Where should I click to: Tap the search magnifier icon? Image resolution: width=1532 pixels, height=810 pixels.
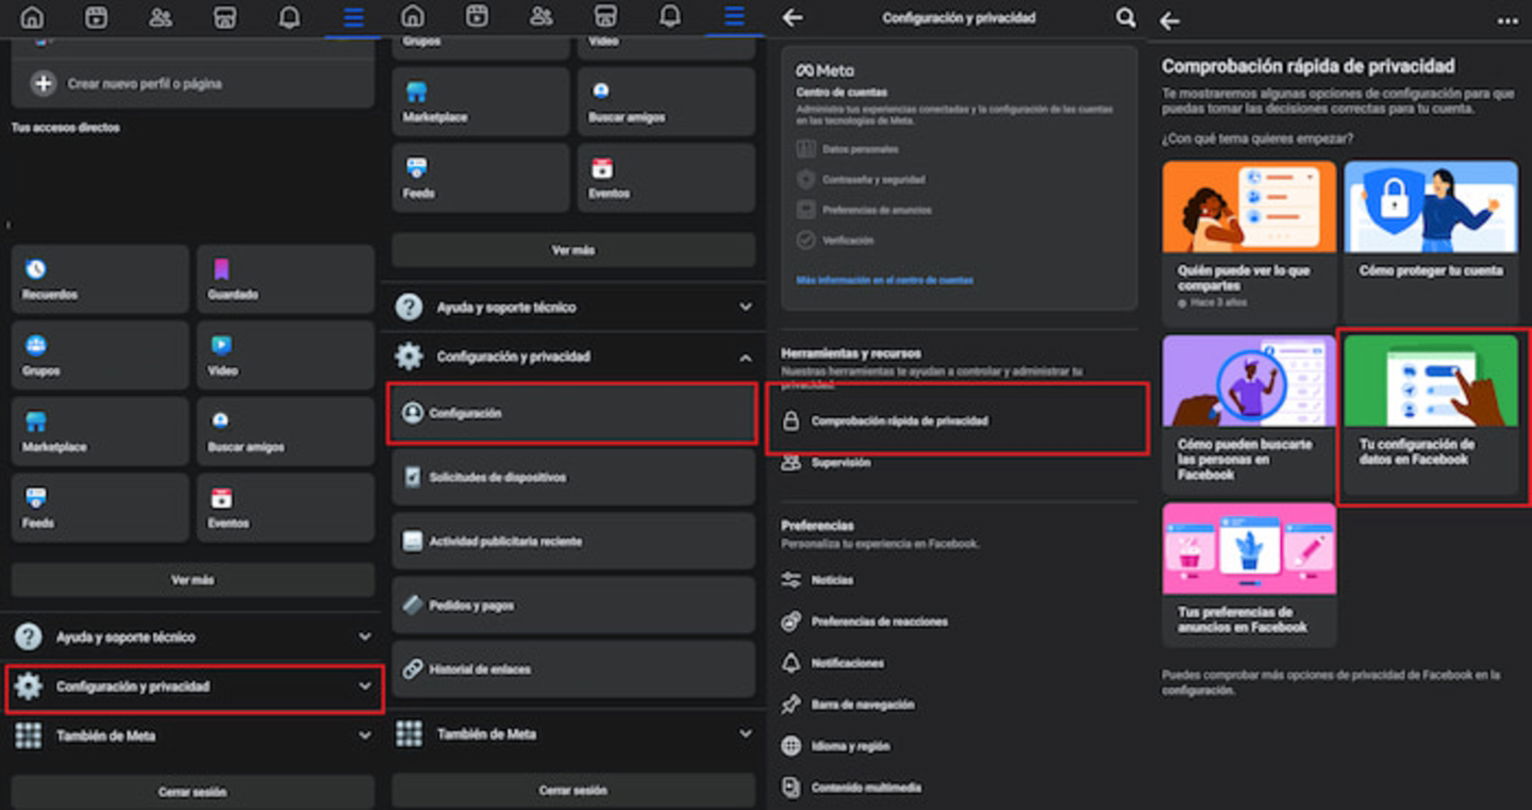1125,18
